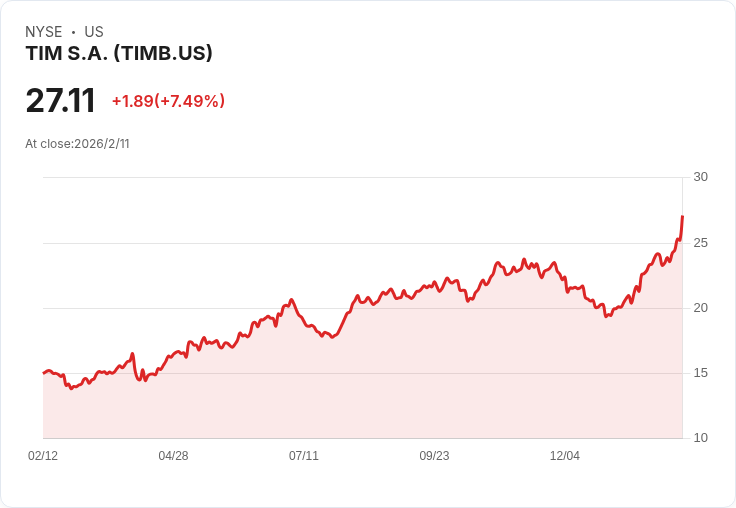Click the NYSE exchange label
This screenshot has width=736, height=508.
pyautogui.click(x=44, y=32)
